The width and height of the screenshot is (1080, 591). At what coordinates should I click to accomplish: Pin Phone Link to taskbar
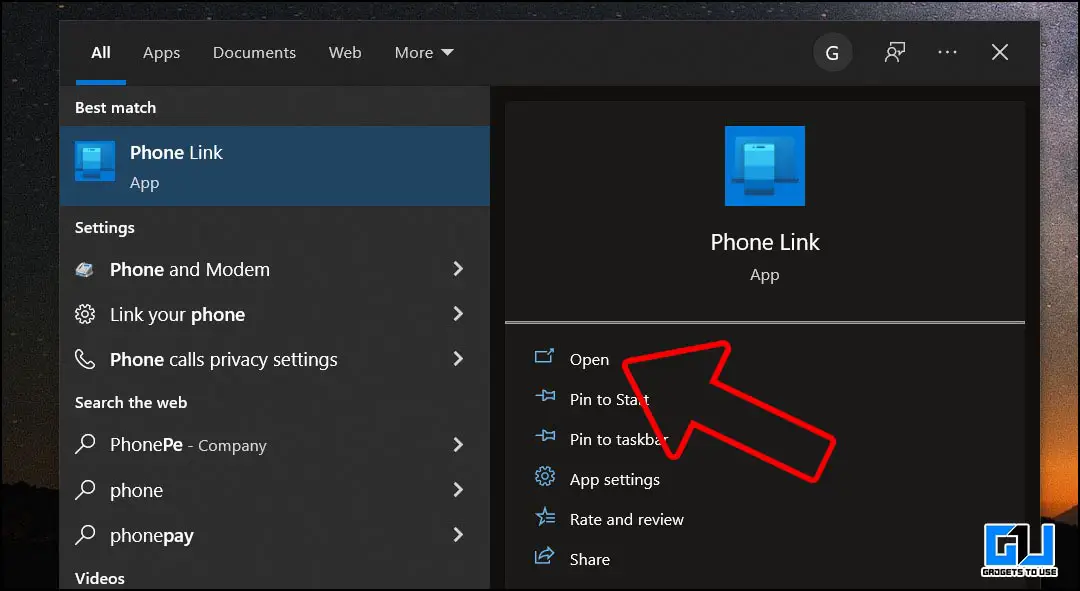click(619, 439)
